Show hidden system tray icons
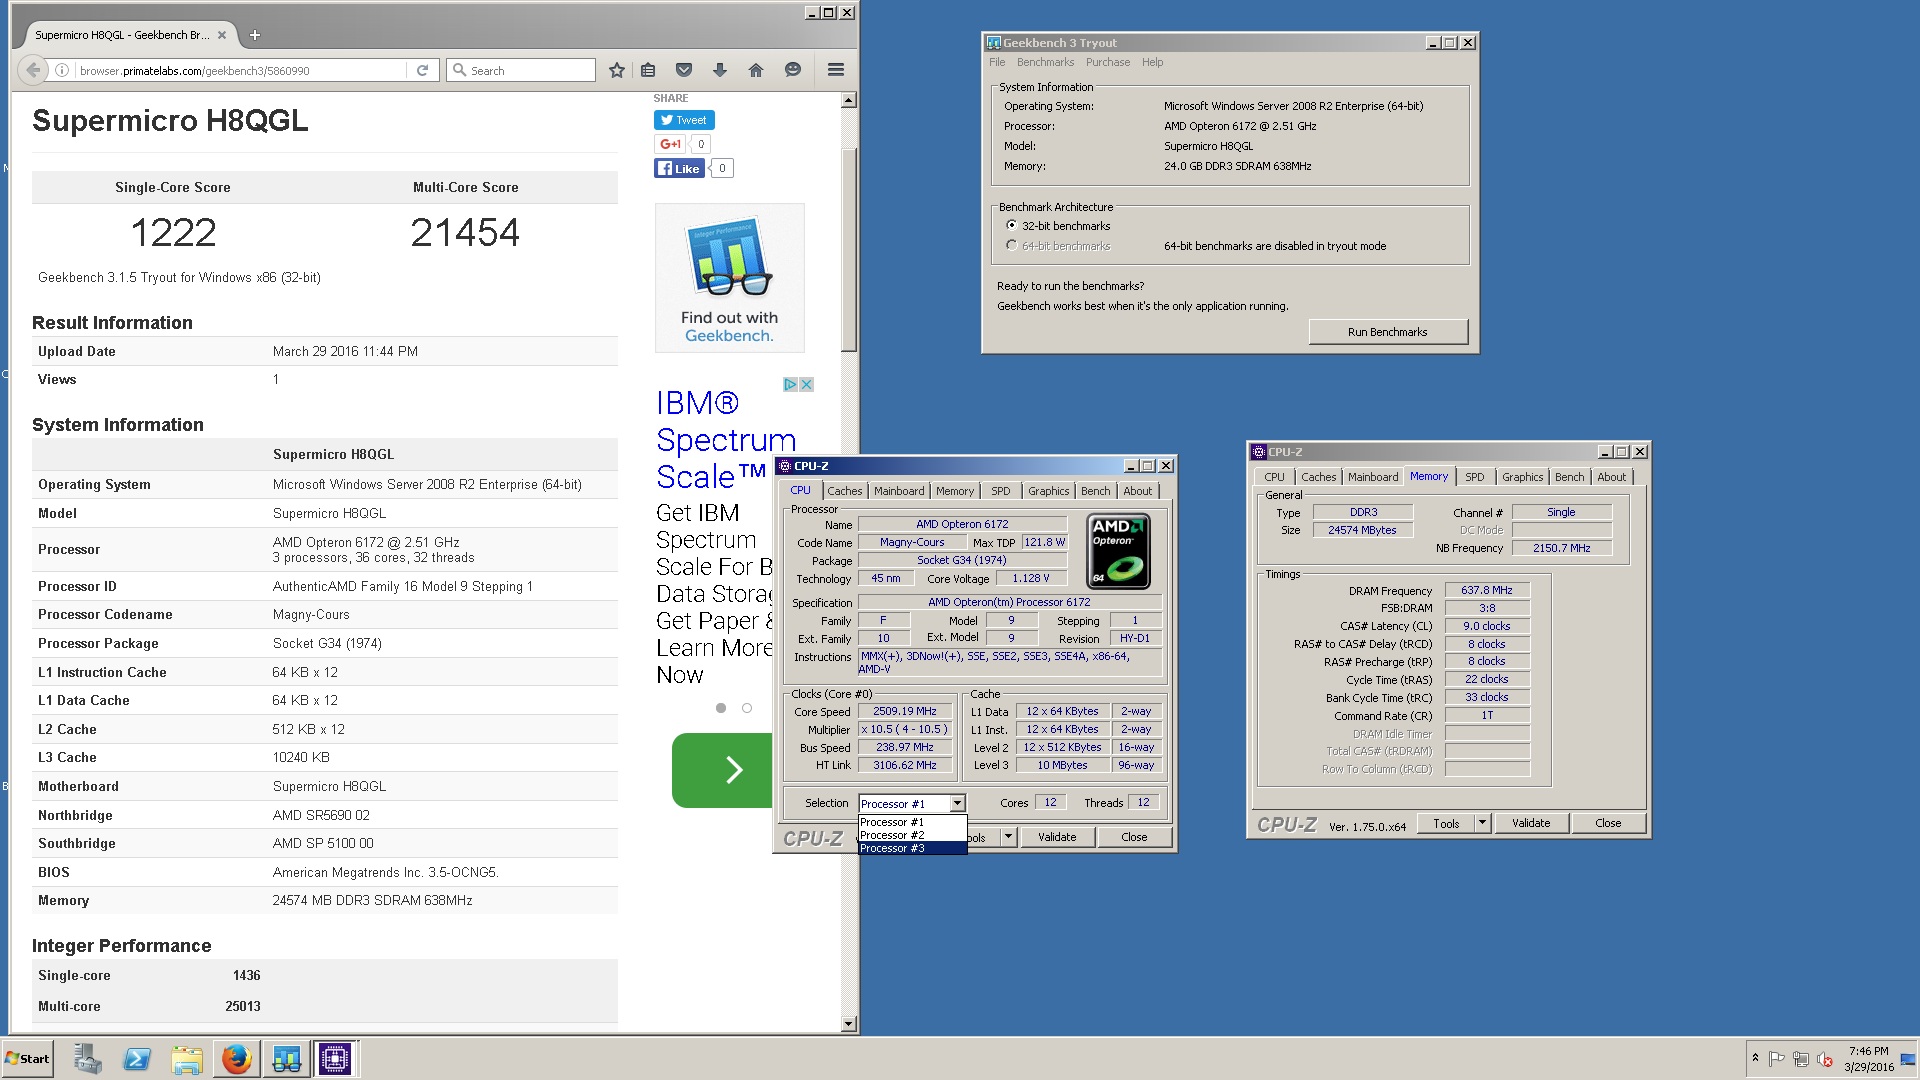Viewport: 1920px width, 1080px height. click(1755, 1058)
